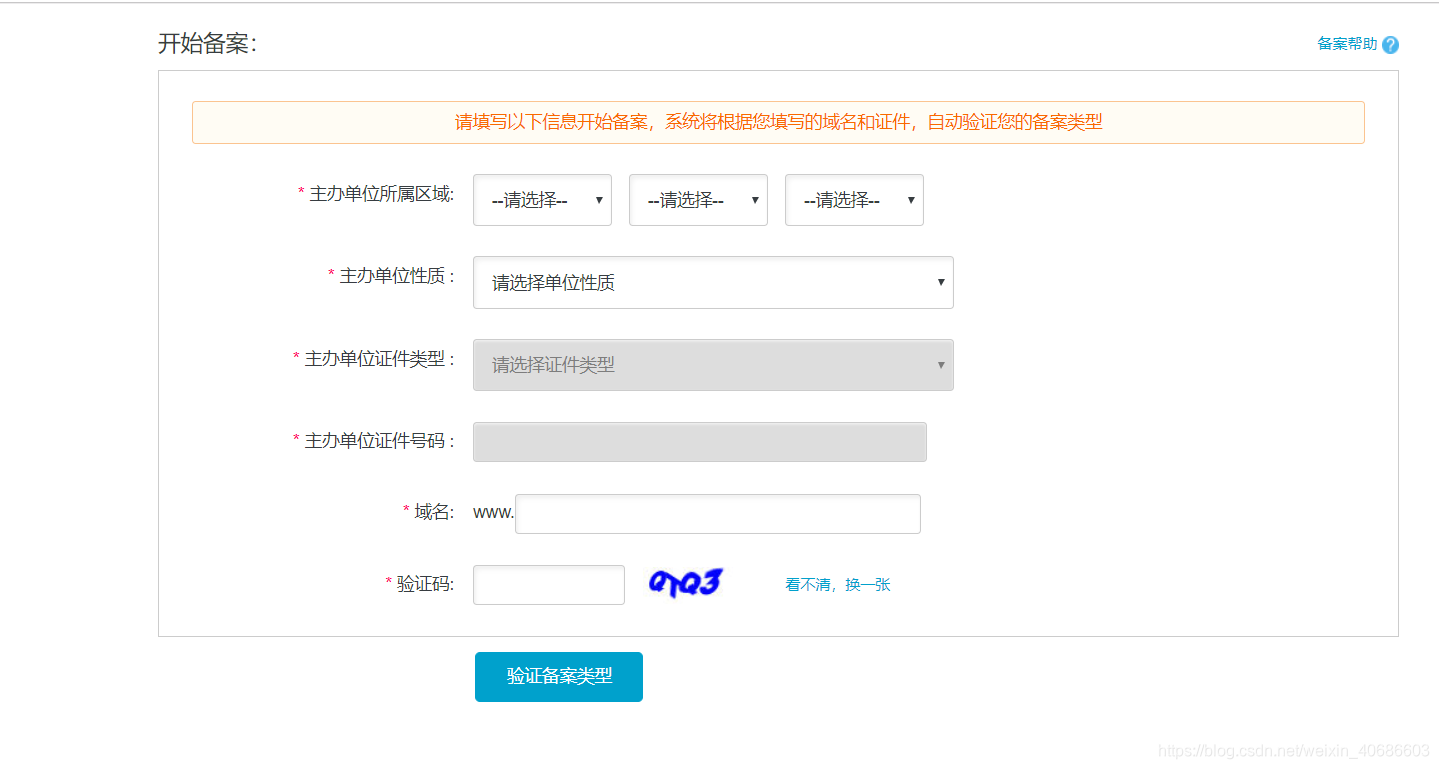Click the blue question-mark help icon

click(x=1390, y=45)
